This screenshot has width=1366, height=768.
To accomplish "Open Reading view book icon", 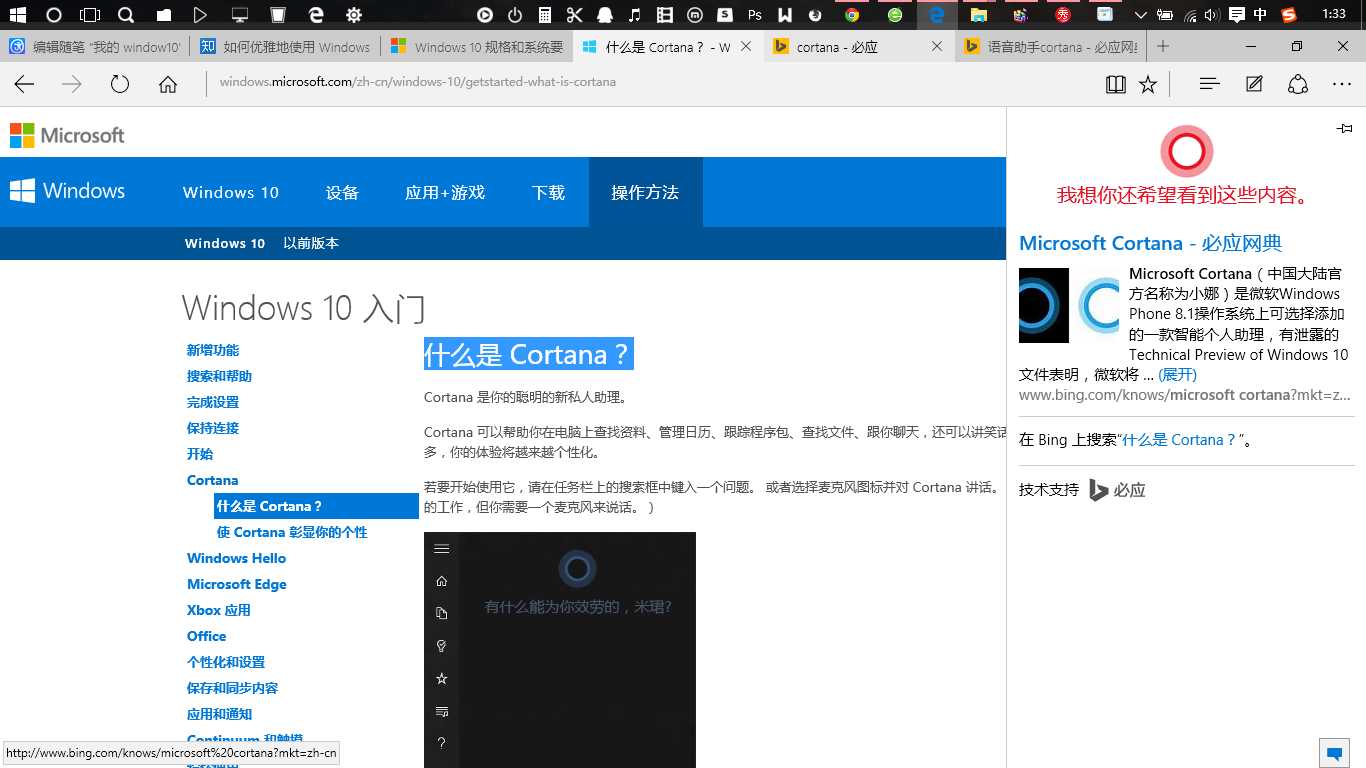I will click(1116, 85).
